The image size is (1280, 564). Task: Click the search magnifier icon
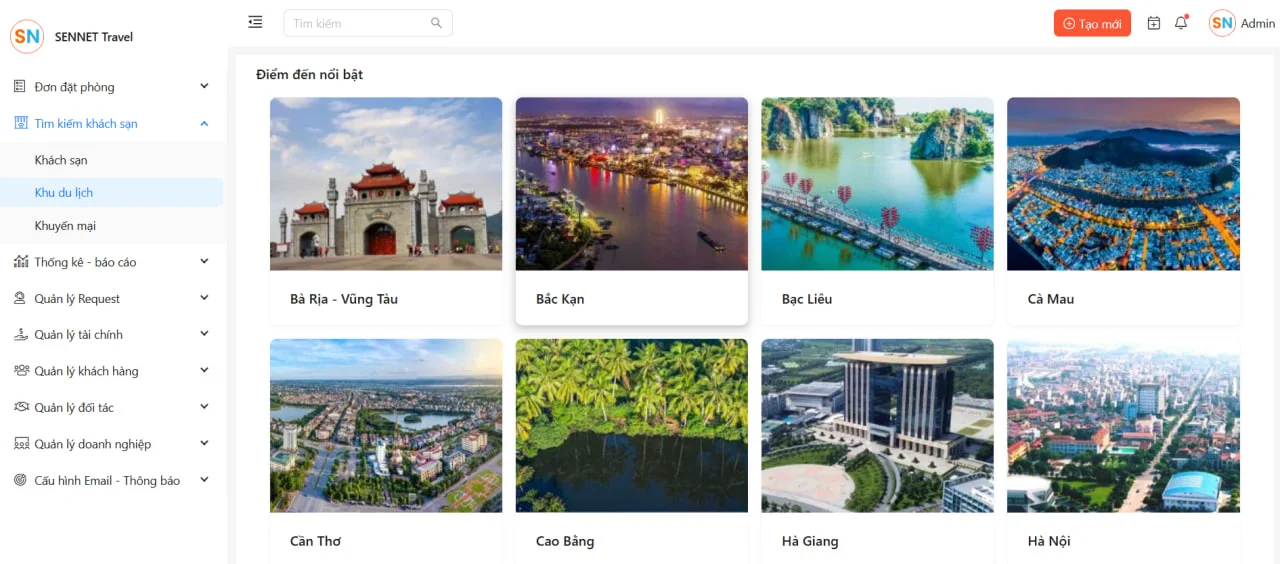tap(436, 23)
